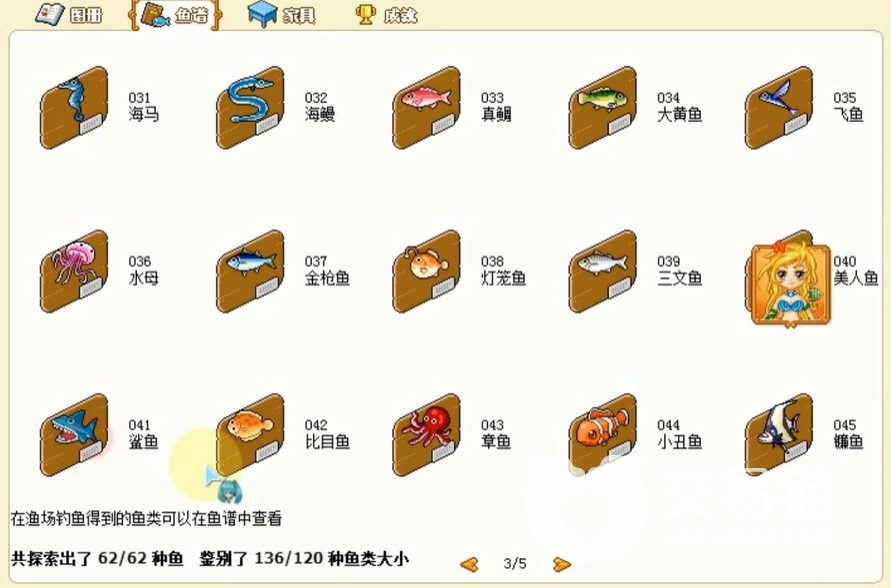Open the red sea bream (真鲷) entry
Image resolution: width=891 pixels, height=588 pixels.
[426, 108]
